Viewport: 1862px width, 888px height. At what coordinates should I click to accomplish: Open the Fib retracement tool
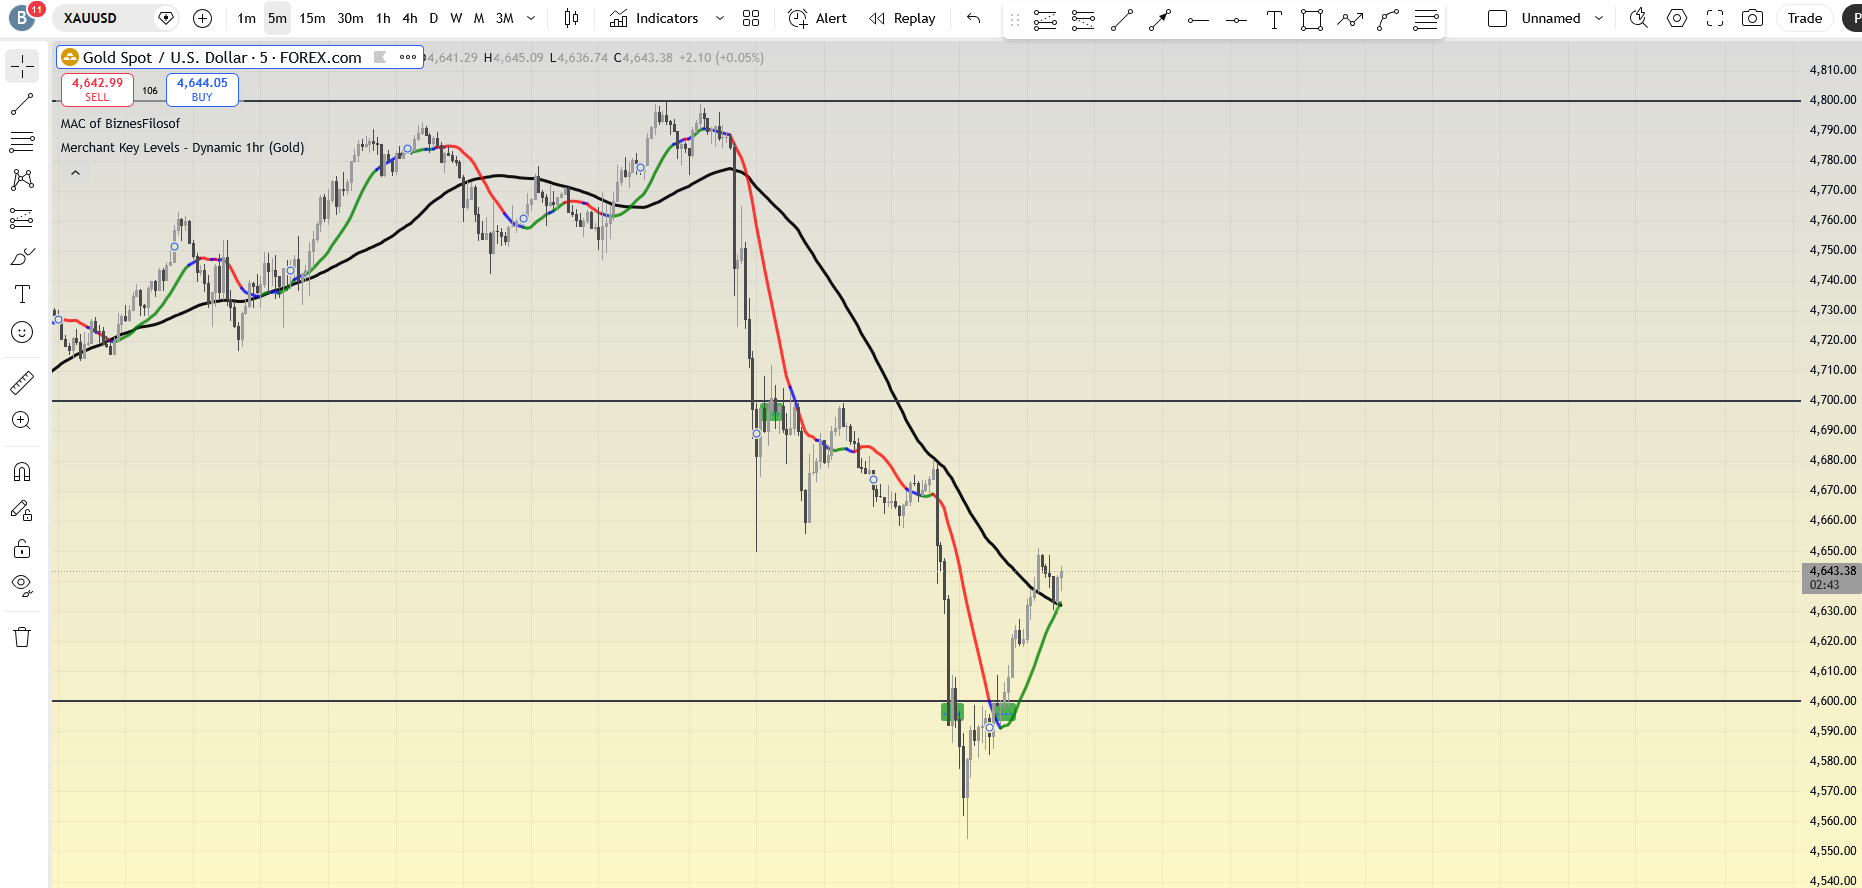click(22, 143)
